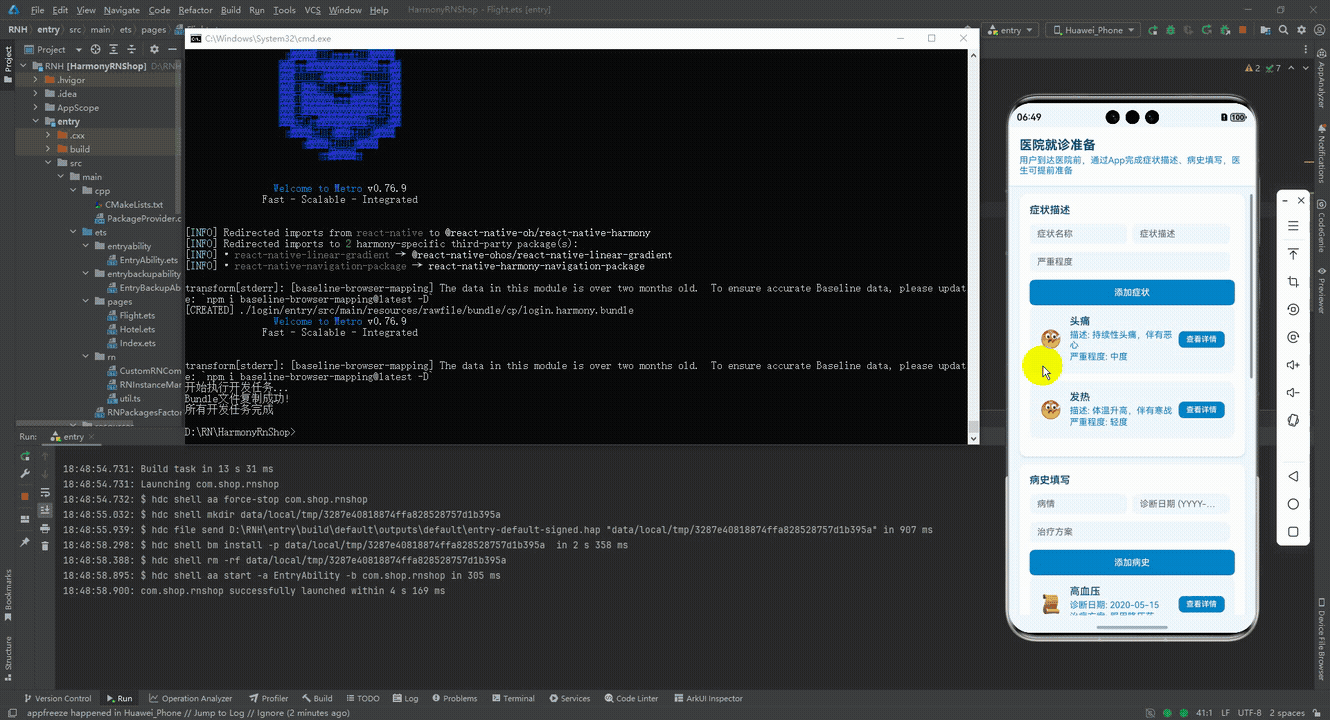
Task: Open the Project view dropdown
Action: [x=51, y=49]
